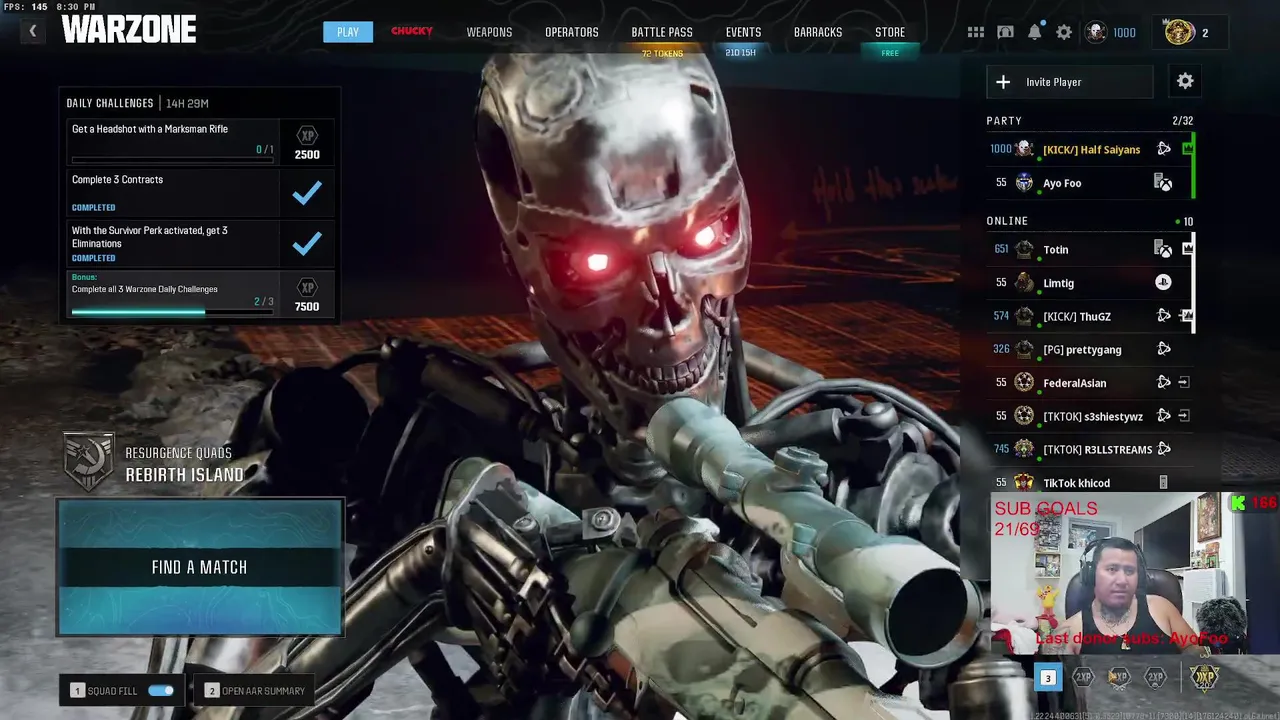
Task: Click the blue key 3 prompt icon
Action: (x=1047, y=678)
